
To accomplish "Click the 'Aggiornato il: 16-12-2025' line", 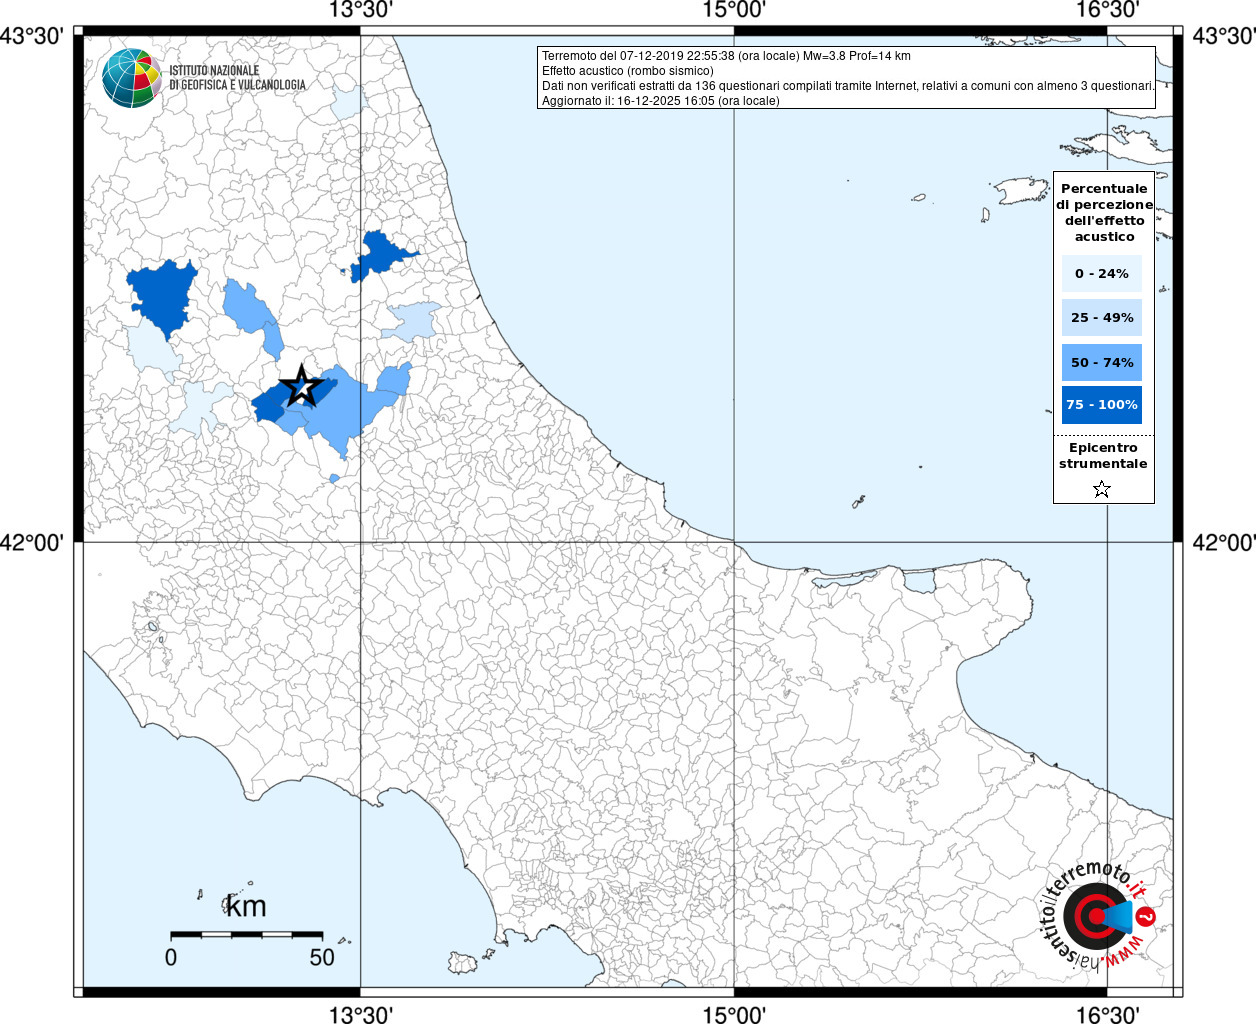I will pos(661,101).
